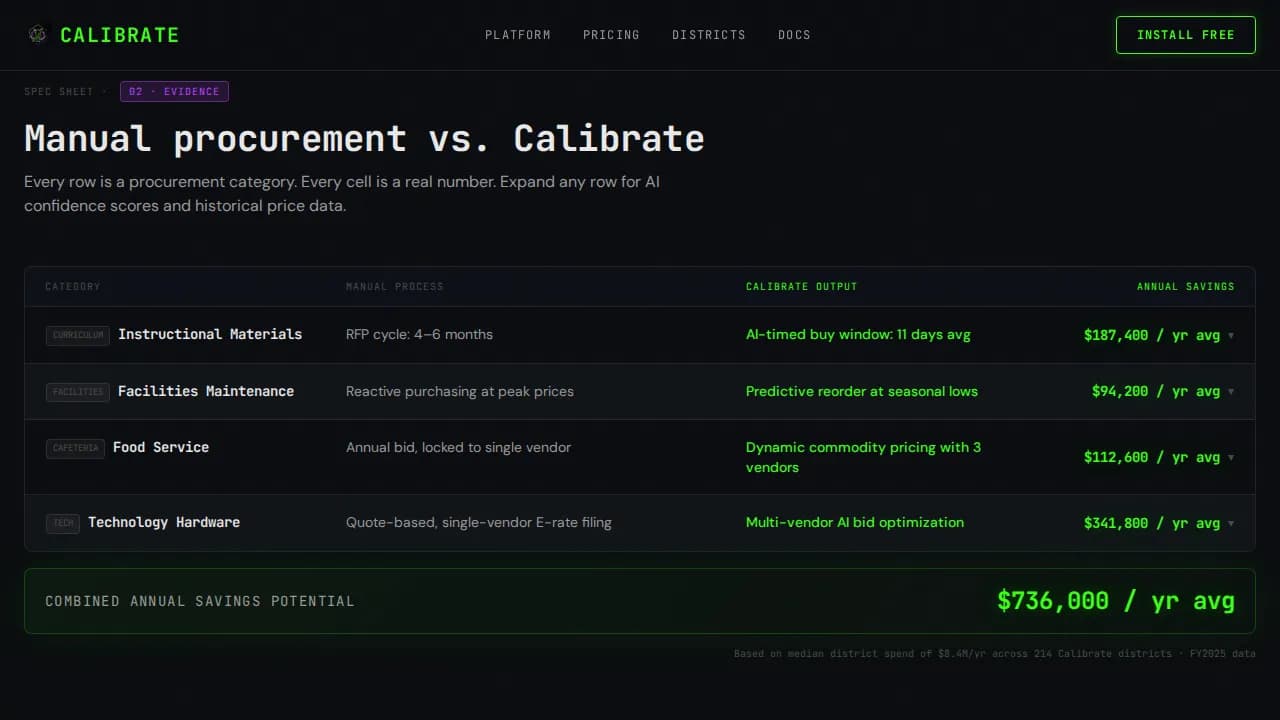Click 'Annual bid, locked to single vendor' cell
This screenshot has width=1280, height=720.
(x=458, y=447)
